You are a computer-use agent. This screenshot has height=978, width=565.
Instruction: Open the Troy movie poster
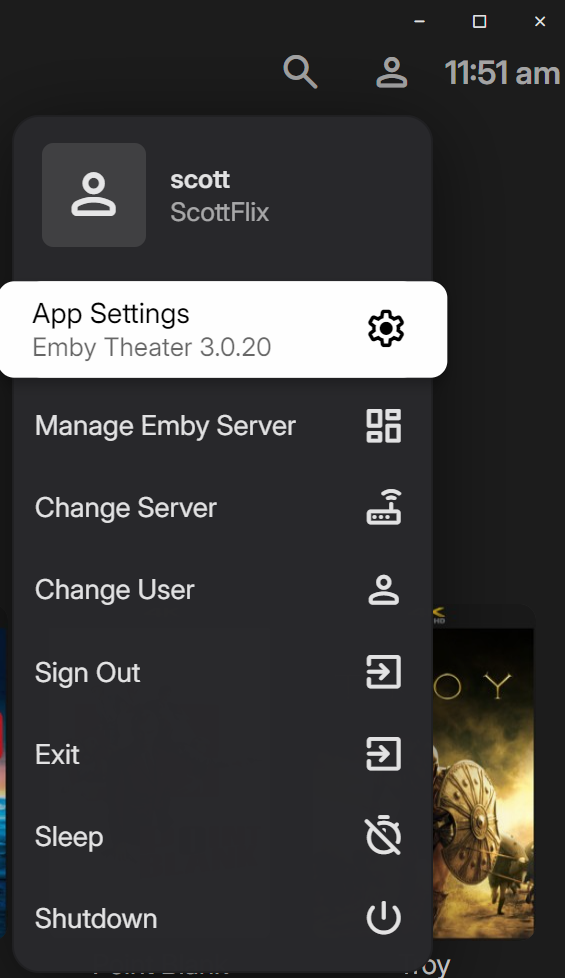pos(483,771)
